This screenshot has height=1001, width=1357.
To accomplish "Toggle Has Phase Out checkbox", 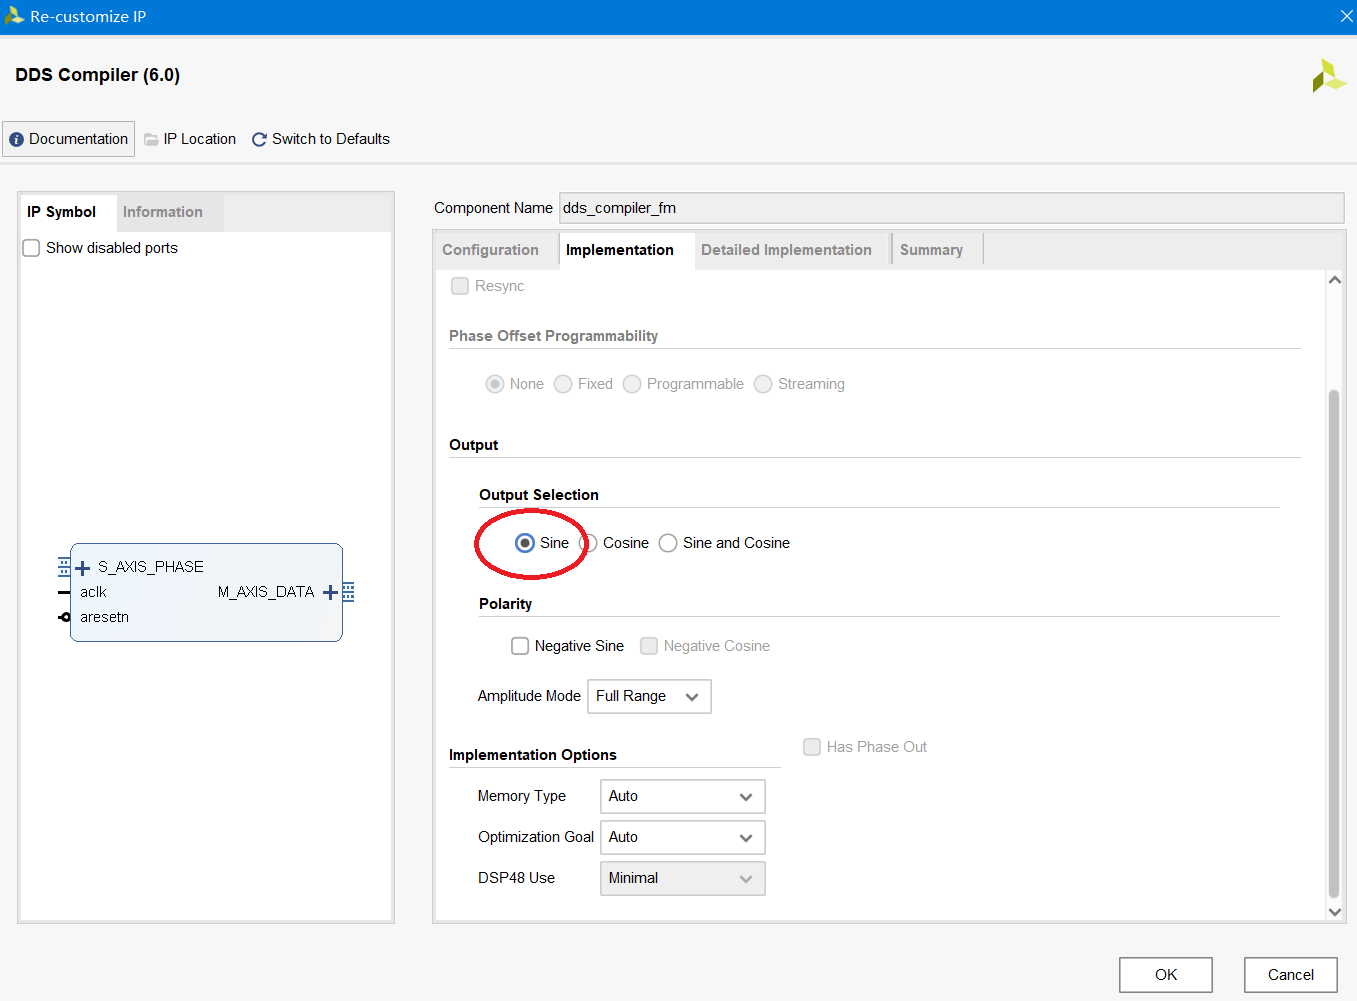I will 812,747.
